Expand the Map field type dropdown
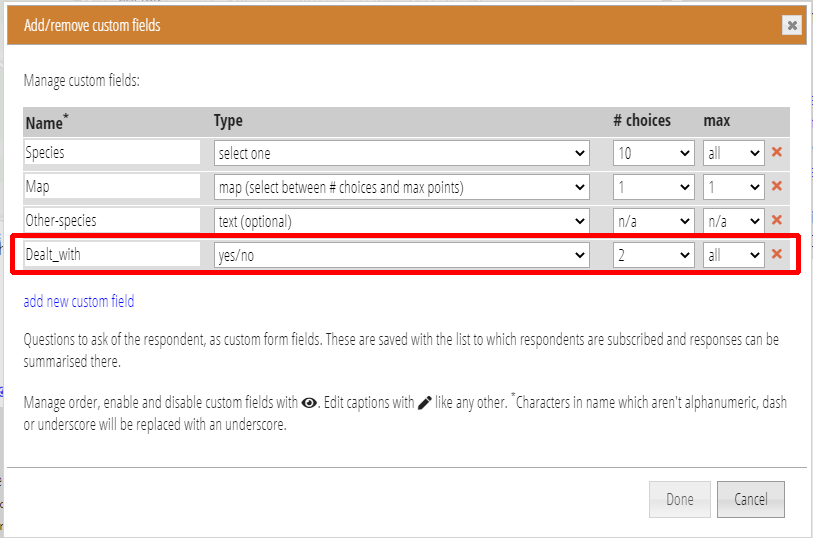The image size is (813, 538). (x=402, y=187)
